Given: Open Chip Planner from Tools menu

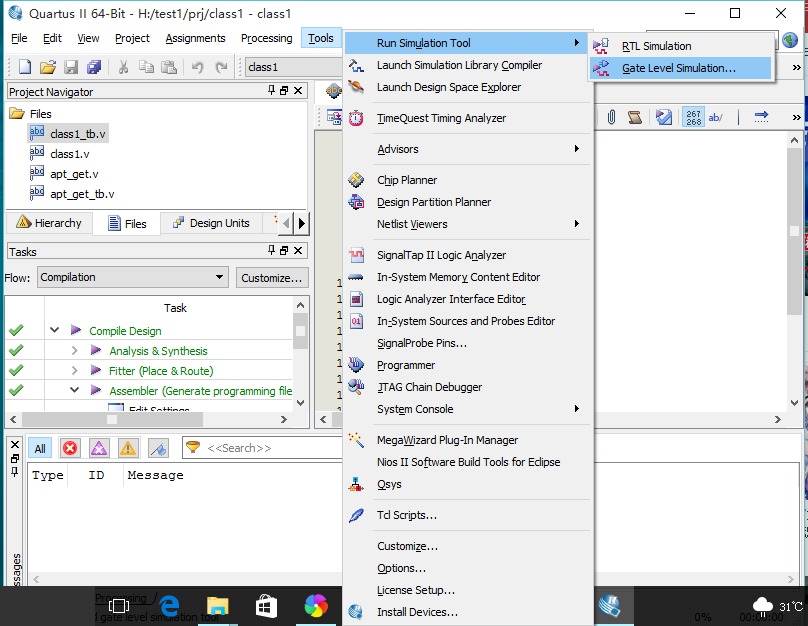Looking at the screenshot, I should 468,180.
